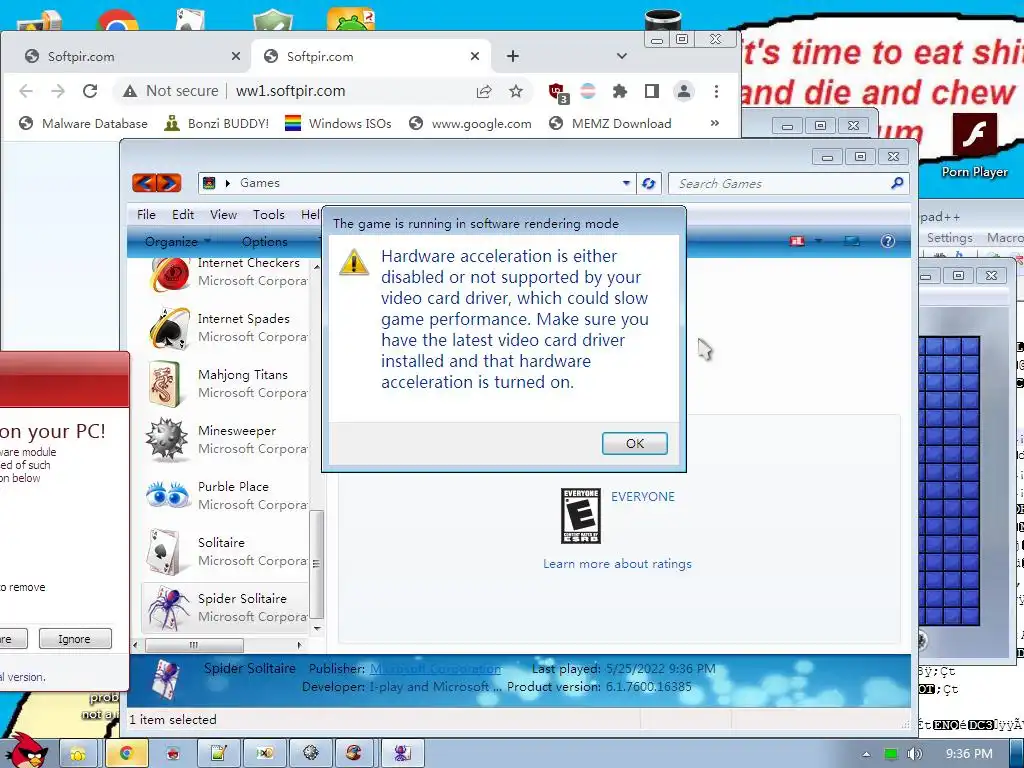Image resolution: width=1024 pixels, height=768 pixels.
Task: Open the File menu in Games window
Action: pos(146,214)
